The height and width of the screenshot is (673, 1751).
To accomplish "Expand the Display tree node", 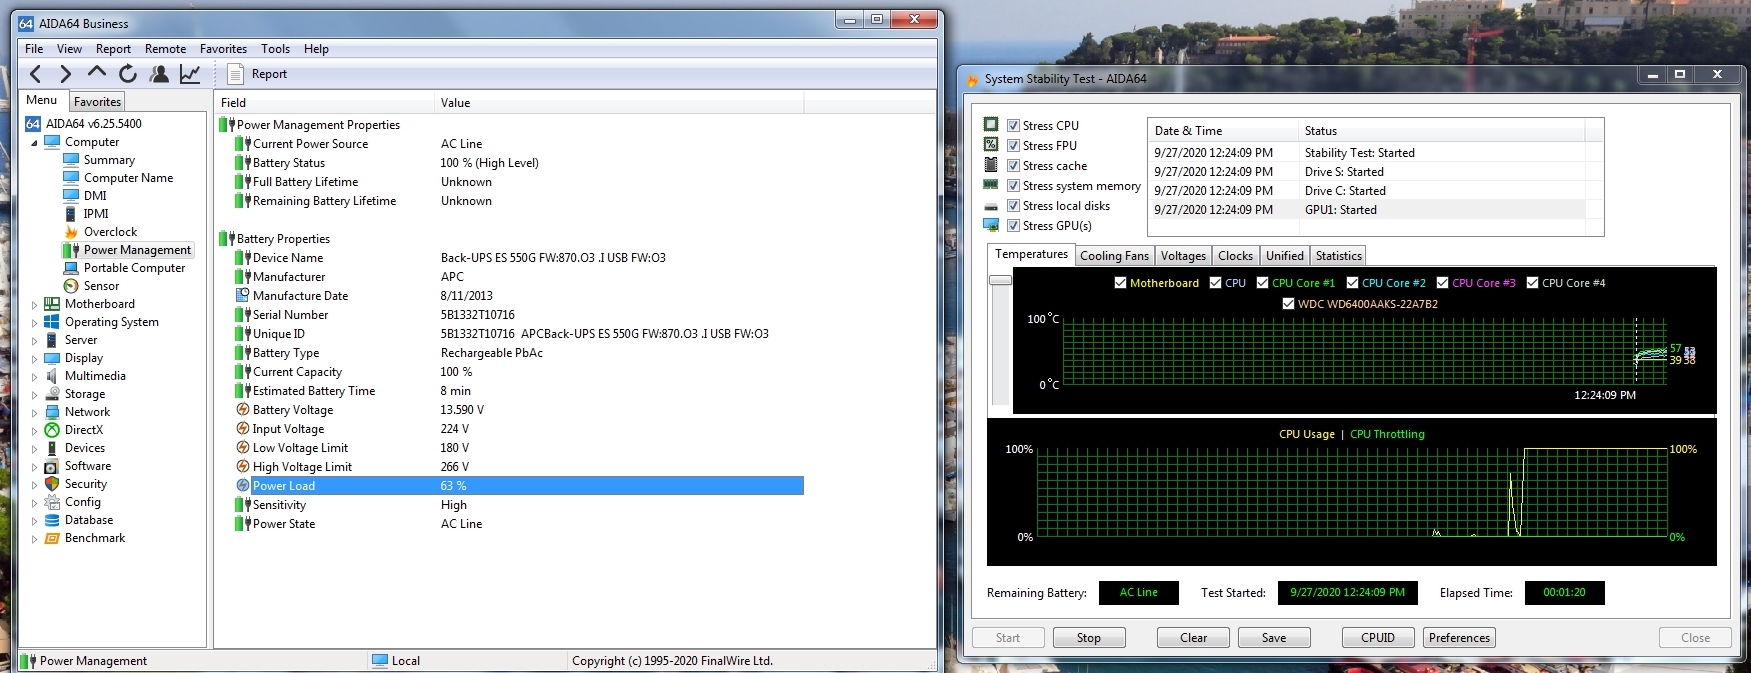I will click(x=34, y=358).
